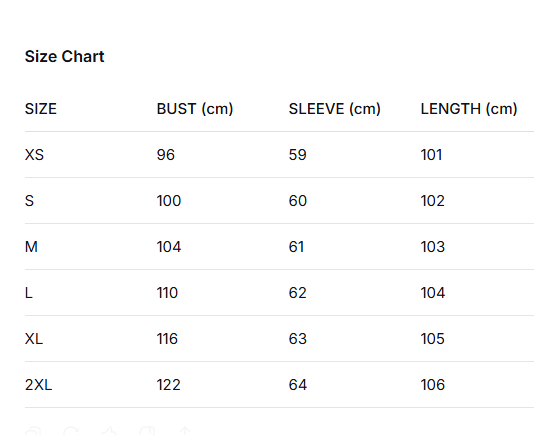The height and width of the screenshot is (435, 559).
Task: Click the LENGTH (cm) column header
Action: coord(469,109)
